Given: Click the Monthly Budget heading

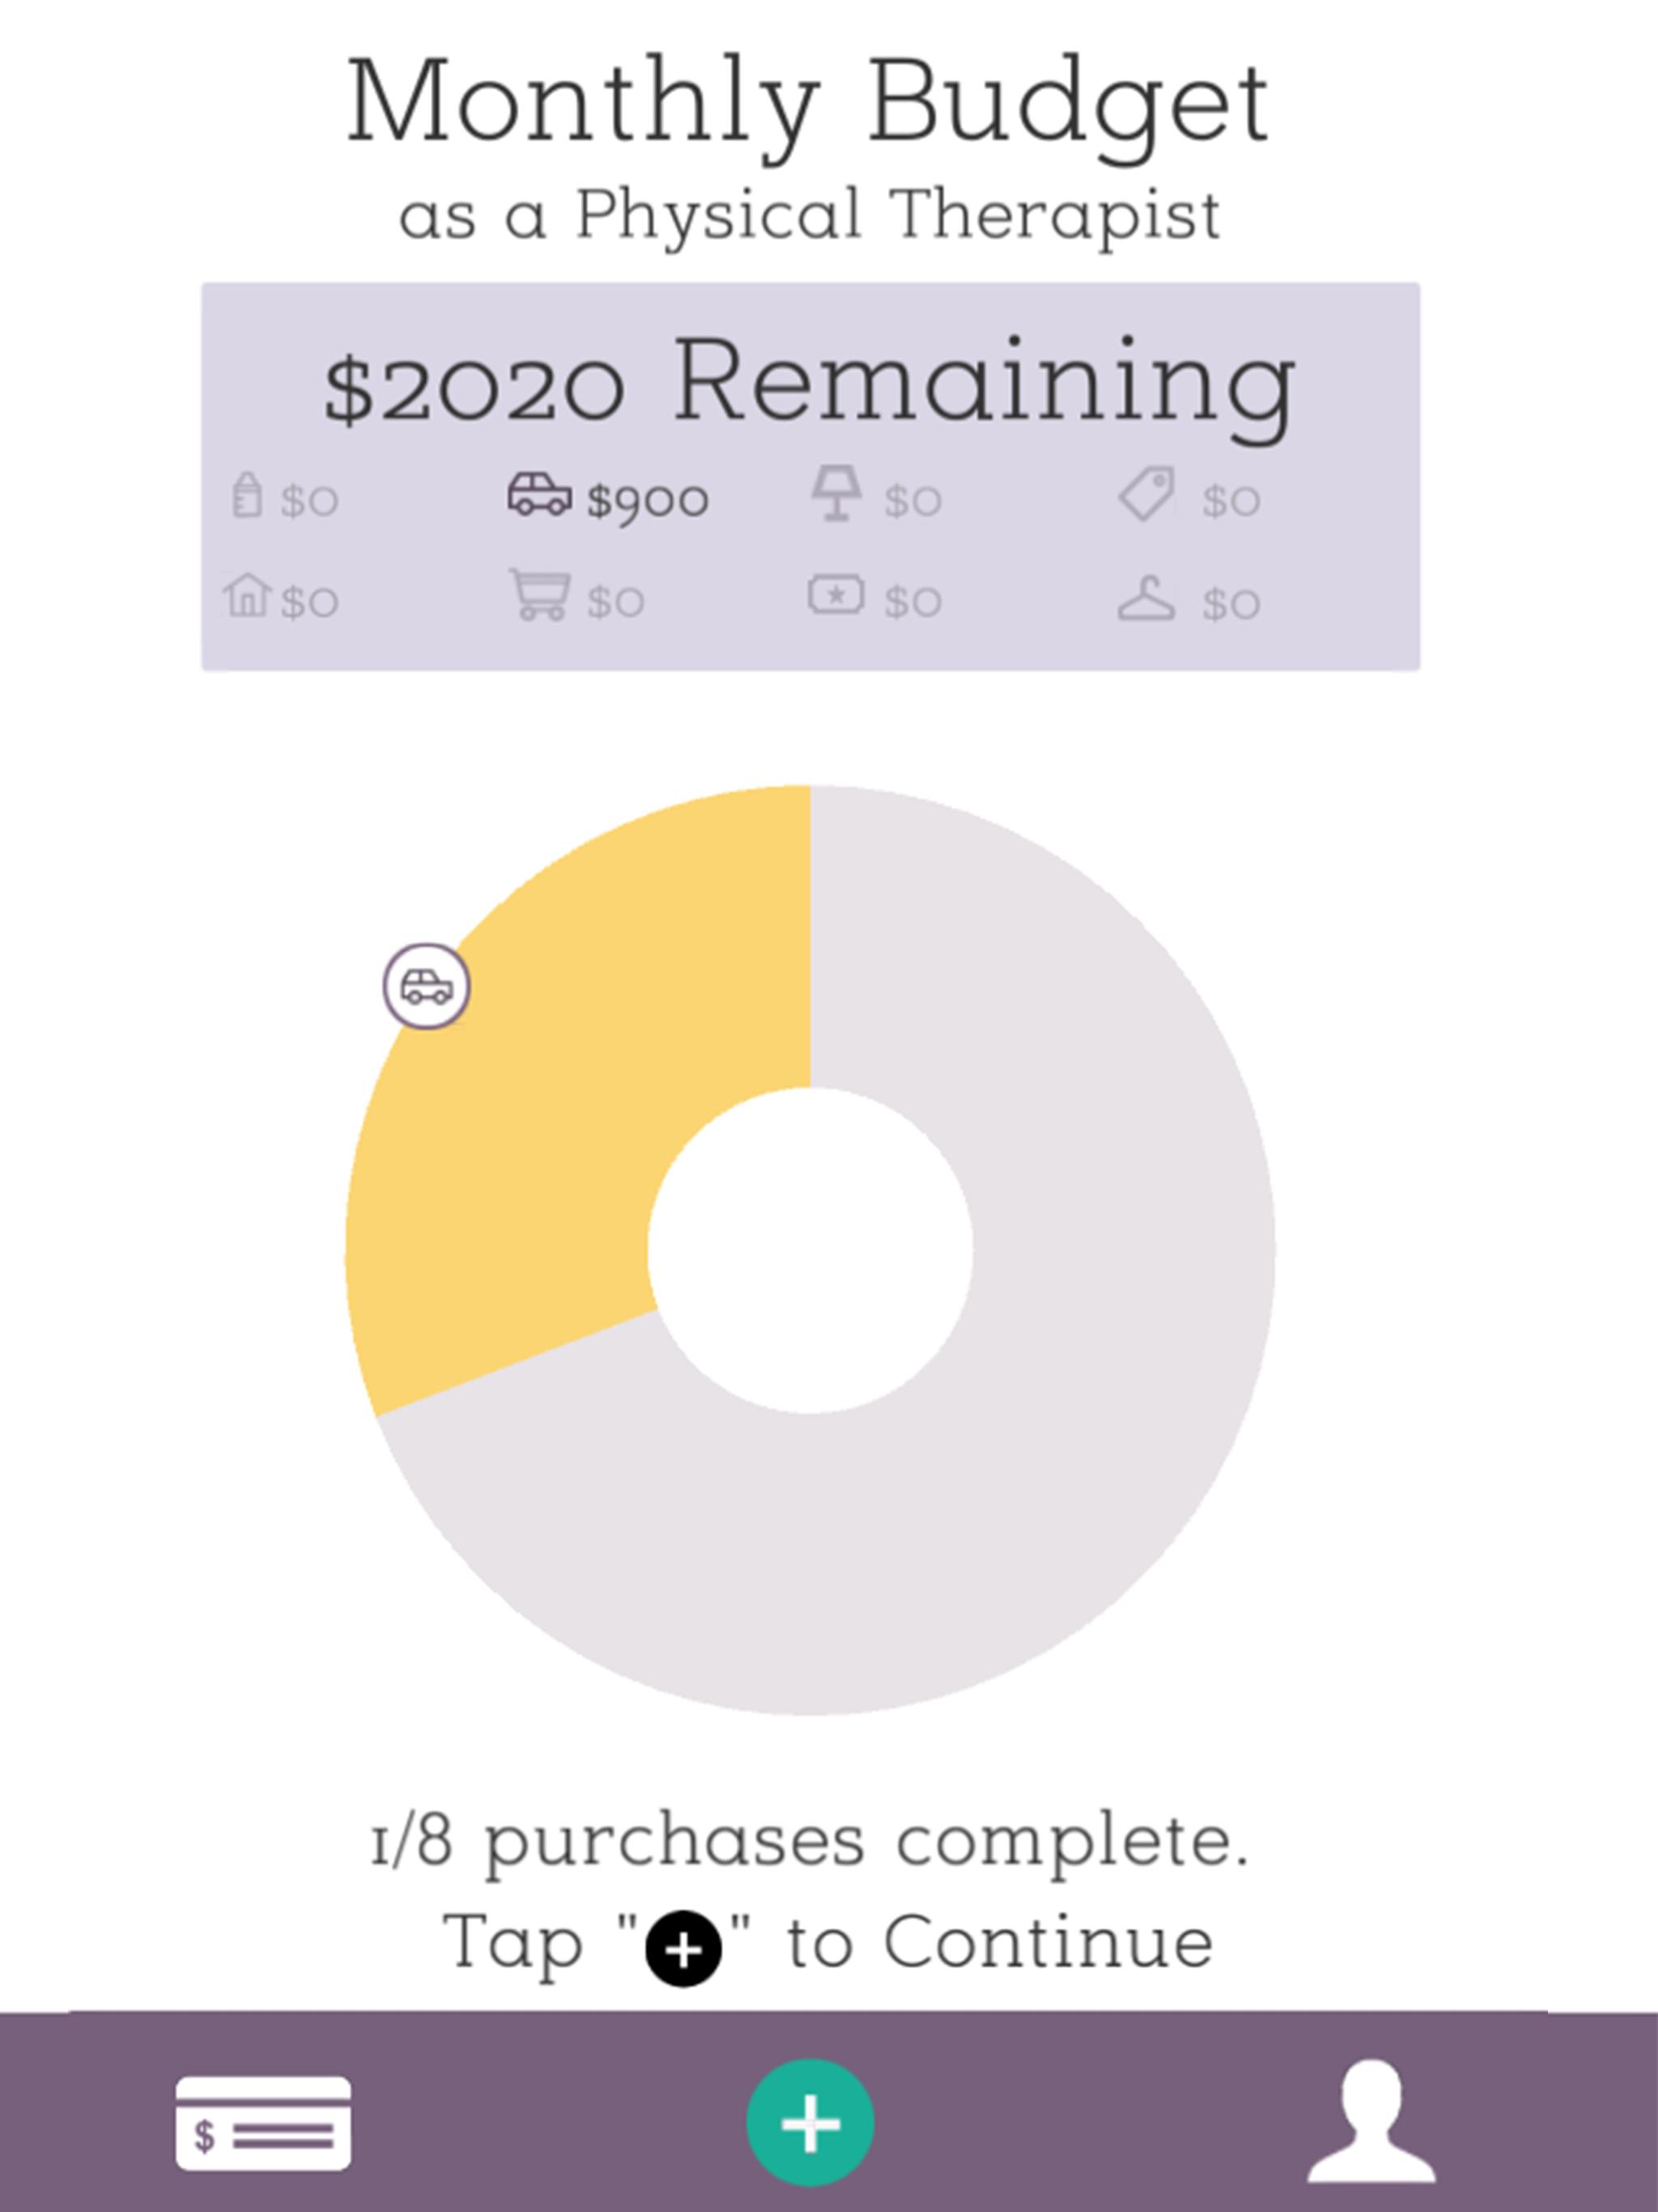Looking at the screenshot, I should click(808, 105).
